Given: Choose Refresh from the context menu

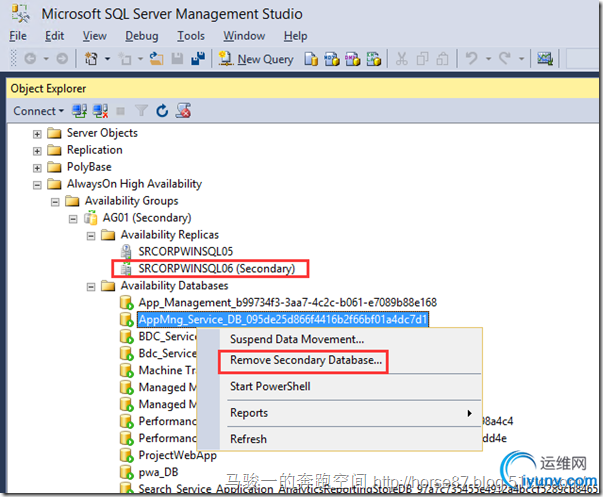Looking at the screenshot, I should pos(248,439).
